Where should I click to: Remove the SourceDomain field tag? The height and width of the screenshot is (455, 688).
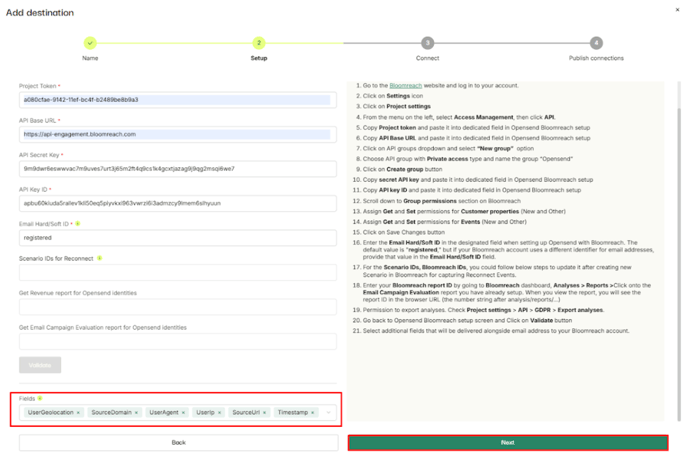pyautogui.click(x=136, y=412)
